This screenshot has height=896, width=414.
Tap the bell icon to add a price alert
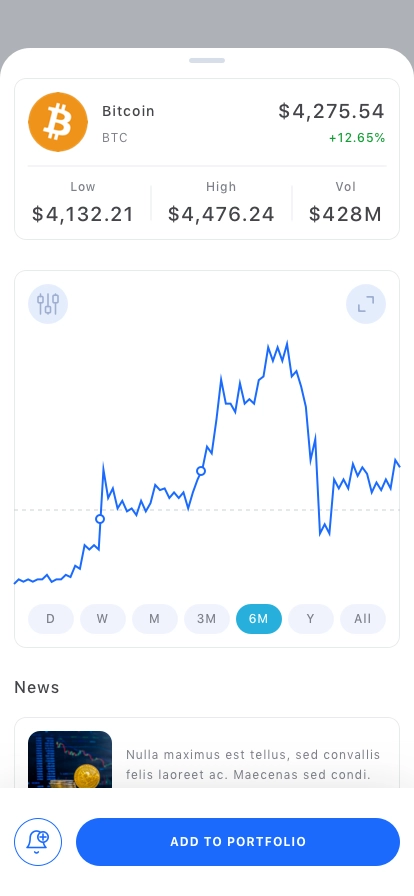click(38, 842)
